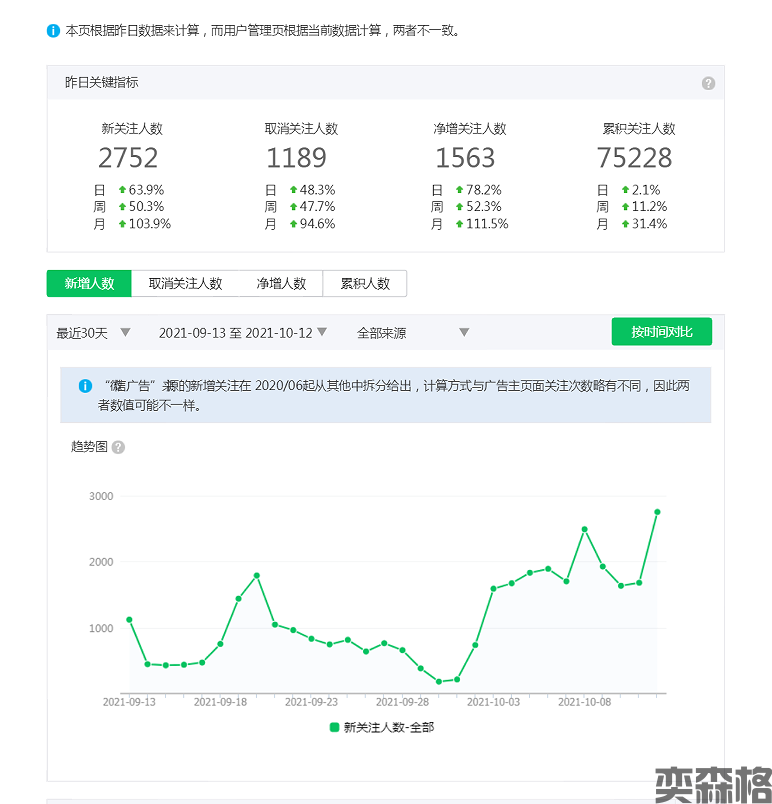Expand the 2021-09-13 至 2021-10-12 date picker
Image resolution: width=772 pixels, height=804 pixels.
click(243, 333)
